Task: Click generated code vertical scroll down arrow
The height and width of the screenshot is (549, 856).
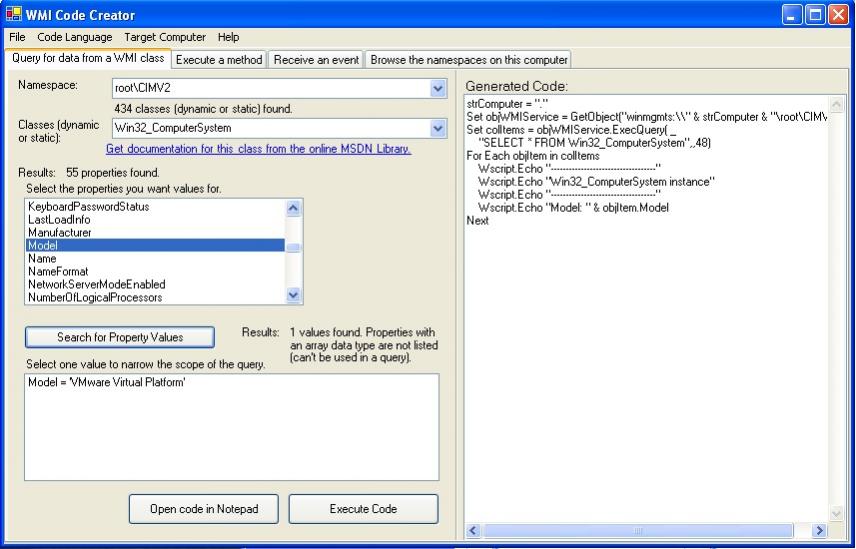Action: [836, 514]
